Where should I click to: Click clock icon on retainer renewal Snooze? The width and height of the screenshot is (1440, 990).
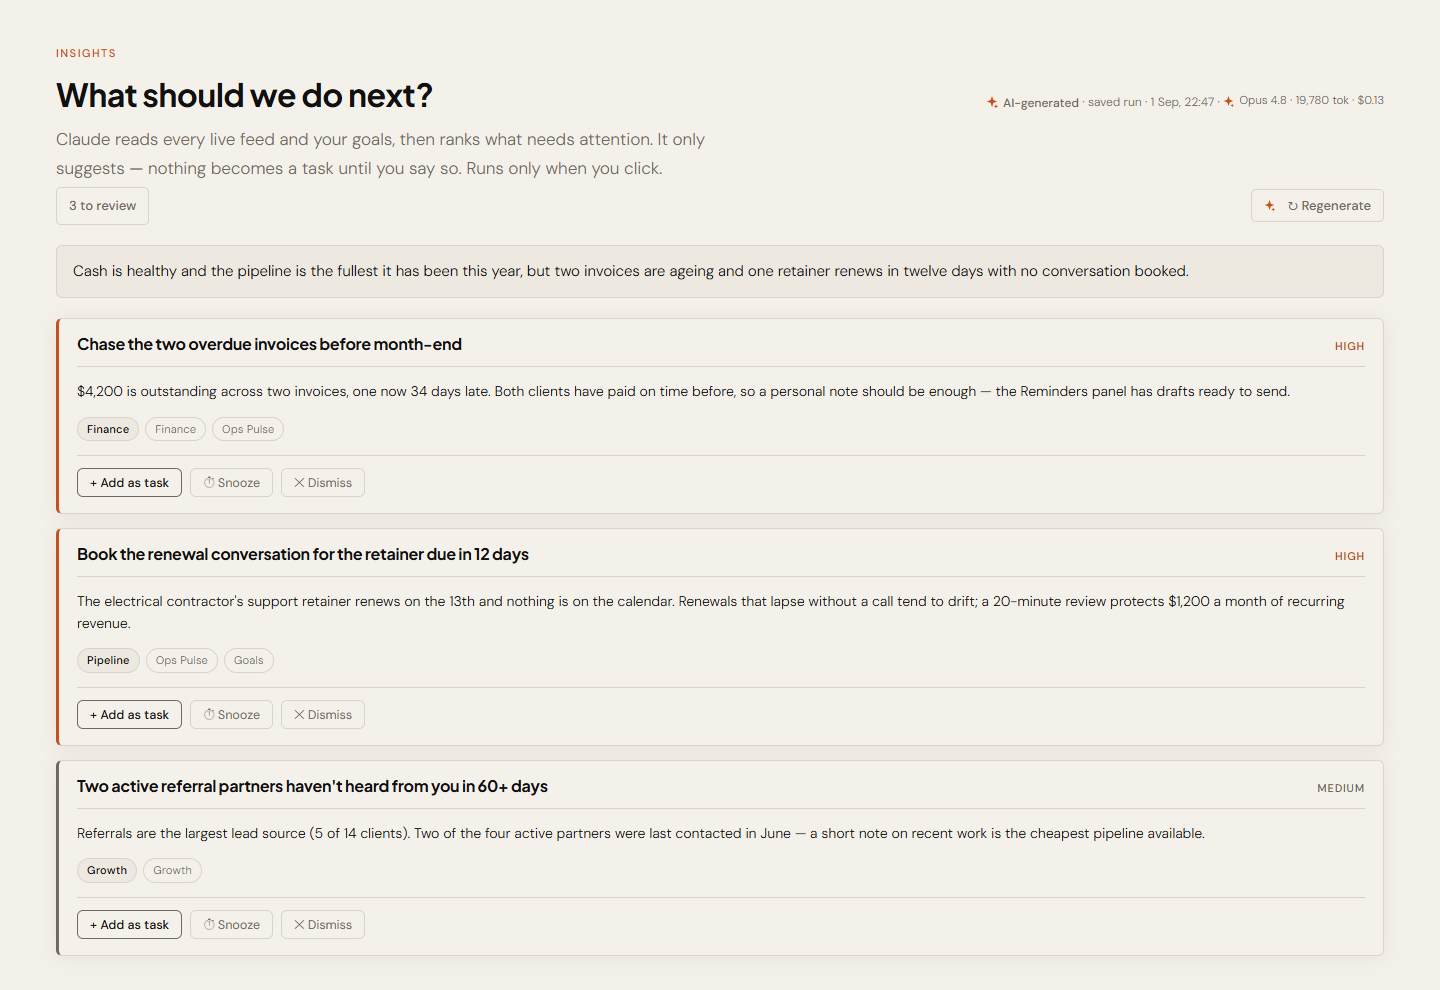[210, 715]
